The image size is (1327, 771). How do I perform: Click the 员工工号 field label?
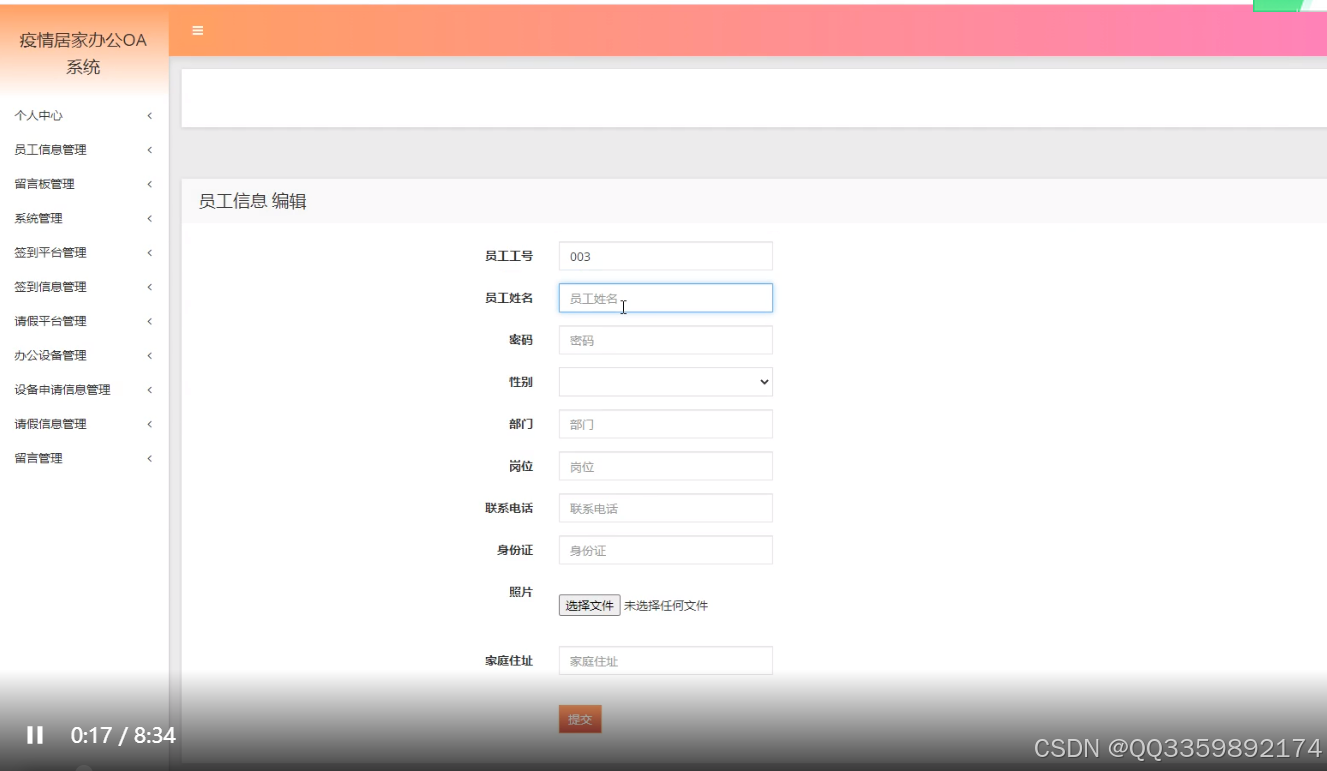[509, 256]
